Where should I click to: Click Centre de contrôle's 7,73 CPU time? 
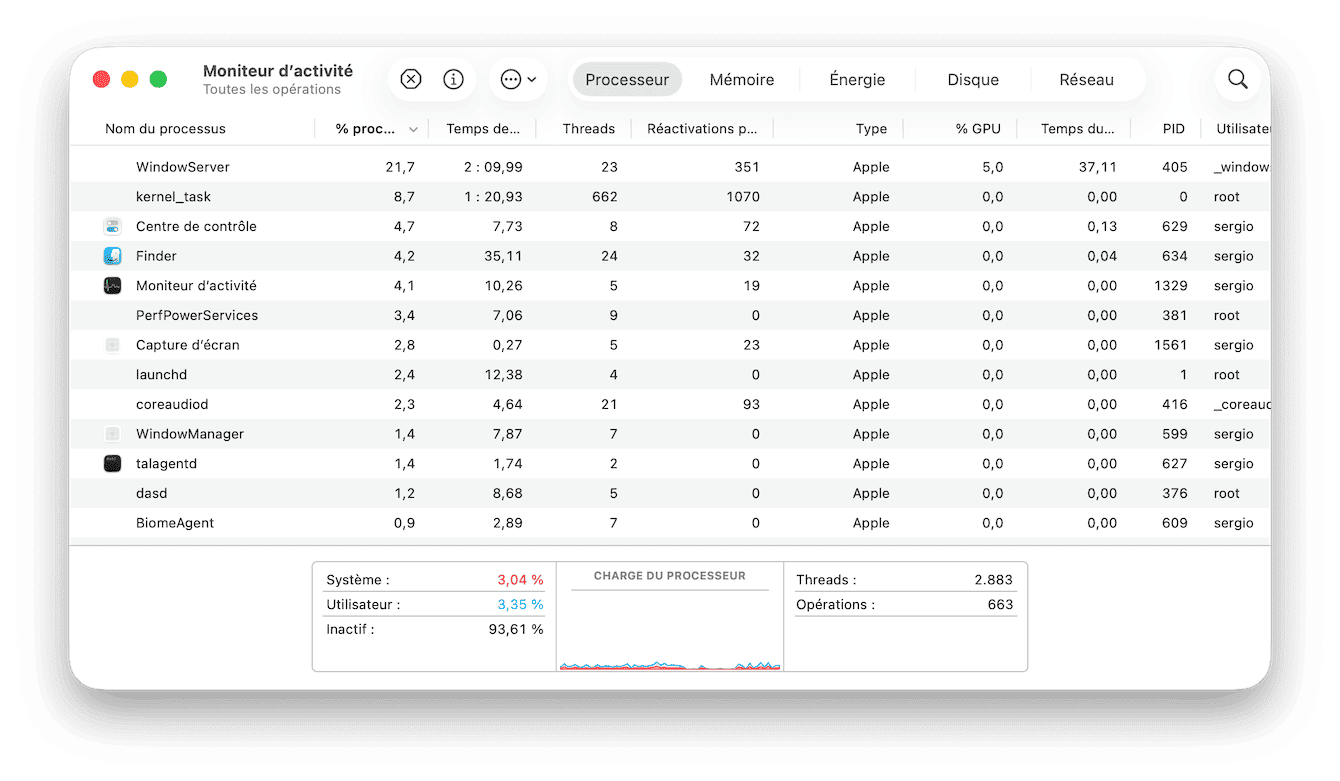pyautogui.click(x=506, y=227)
